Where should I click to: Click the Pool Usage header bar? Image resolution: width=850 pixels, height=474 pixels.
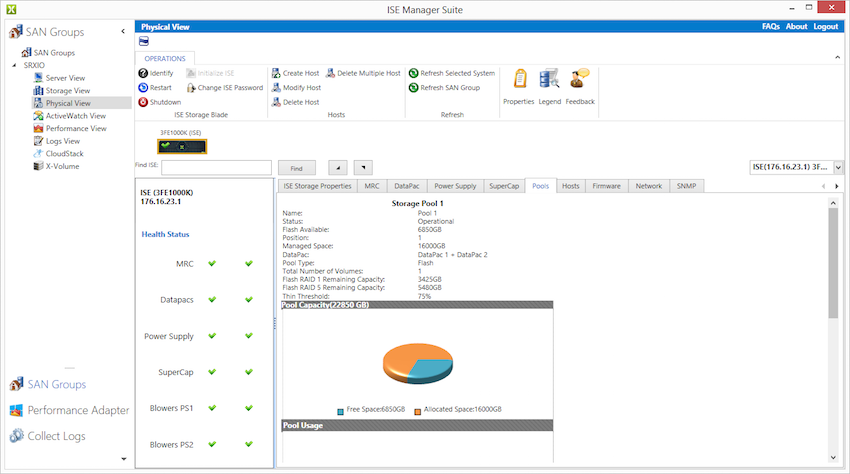(x=417, y=425)
